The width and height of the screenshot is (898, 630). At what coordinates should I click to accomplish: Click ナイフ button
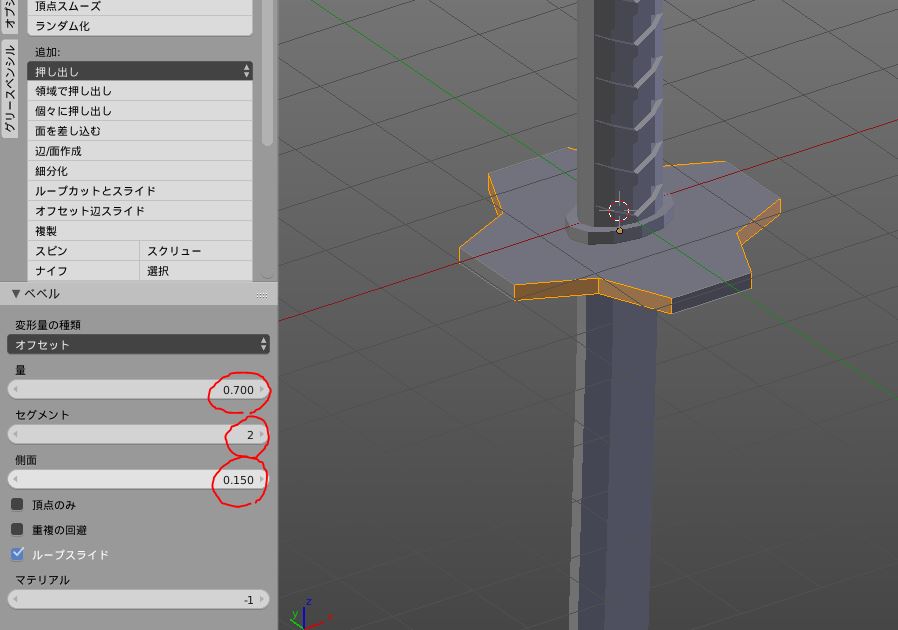(84, 271)
